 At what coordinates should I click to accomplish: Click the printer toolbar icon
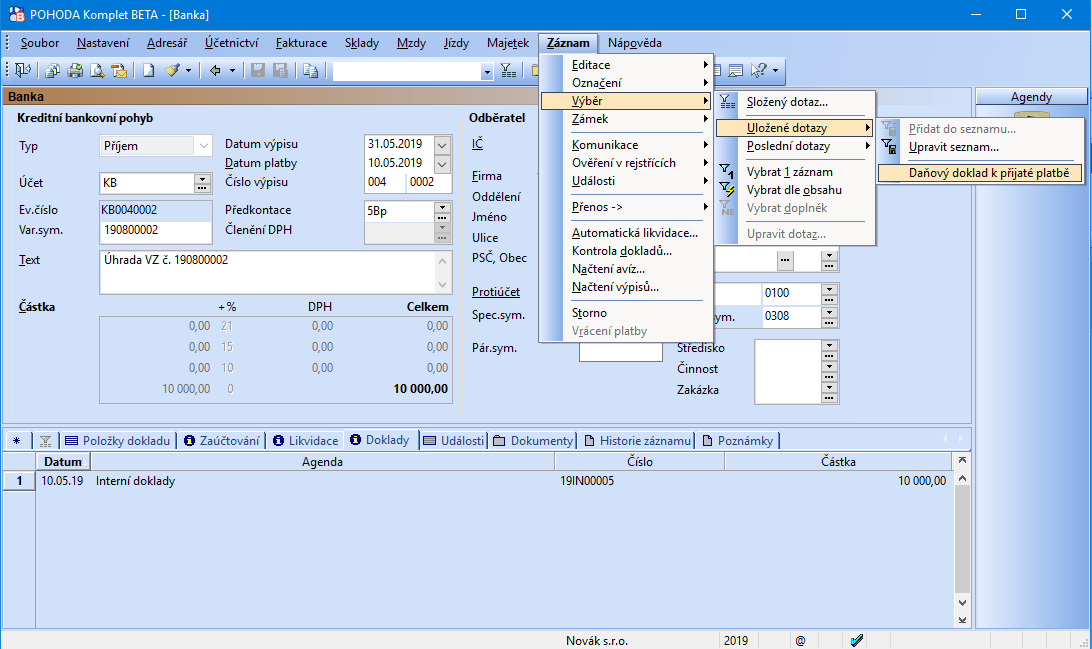click(75, 70)
